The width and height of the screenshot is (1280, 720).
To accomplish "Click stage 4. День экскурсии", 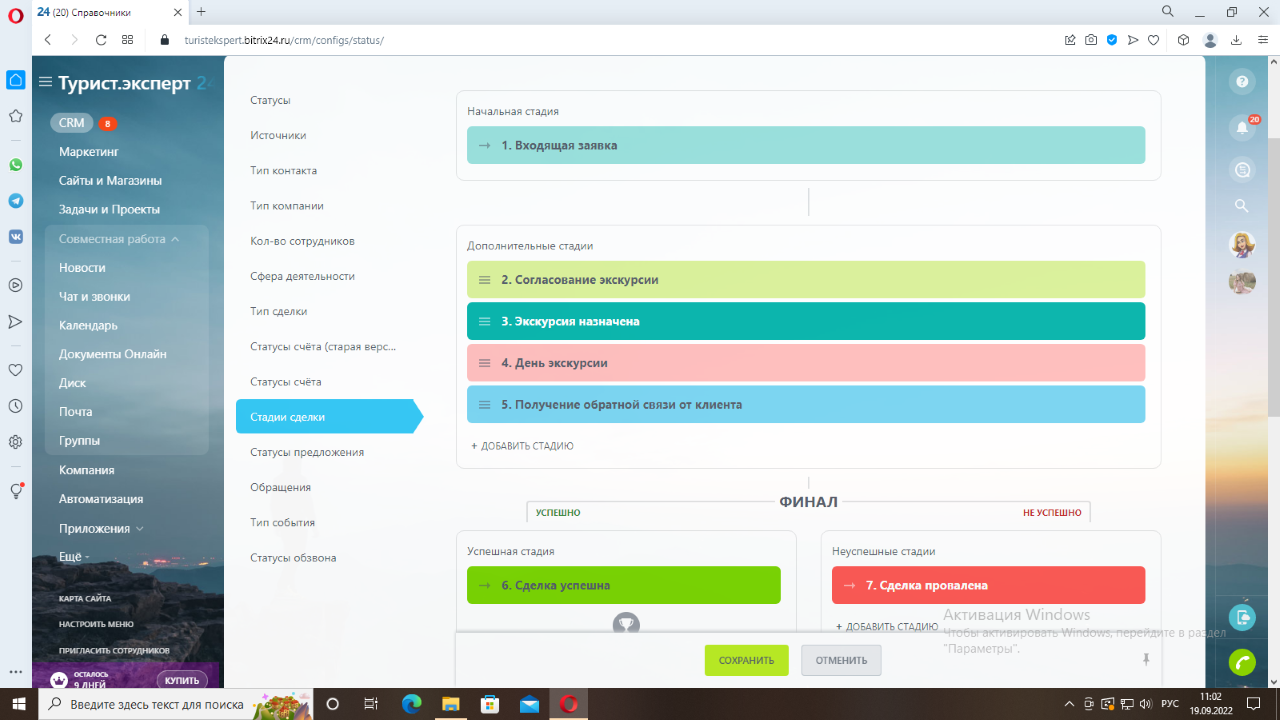I will pos(806,363).
